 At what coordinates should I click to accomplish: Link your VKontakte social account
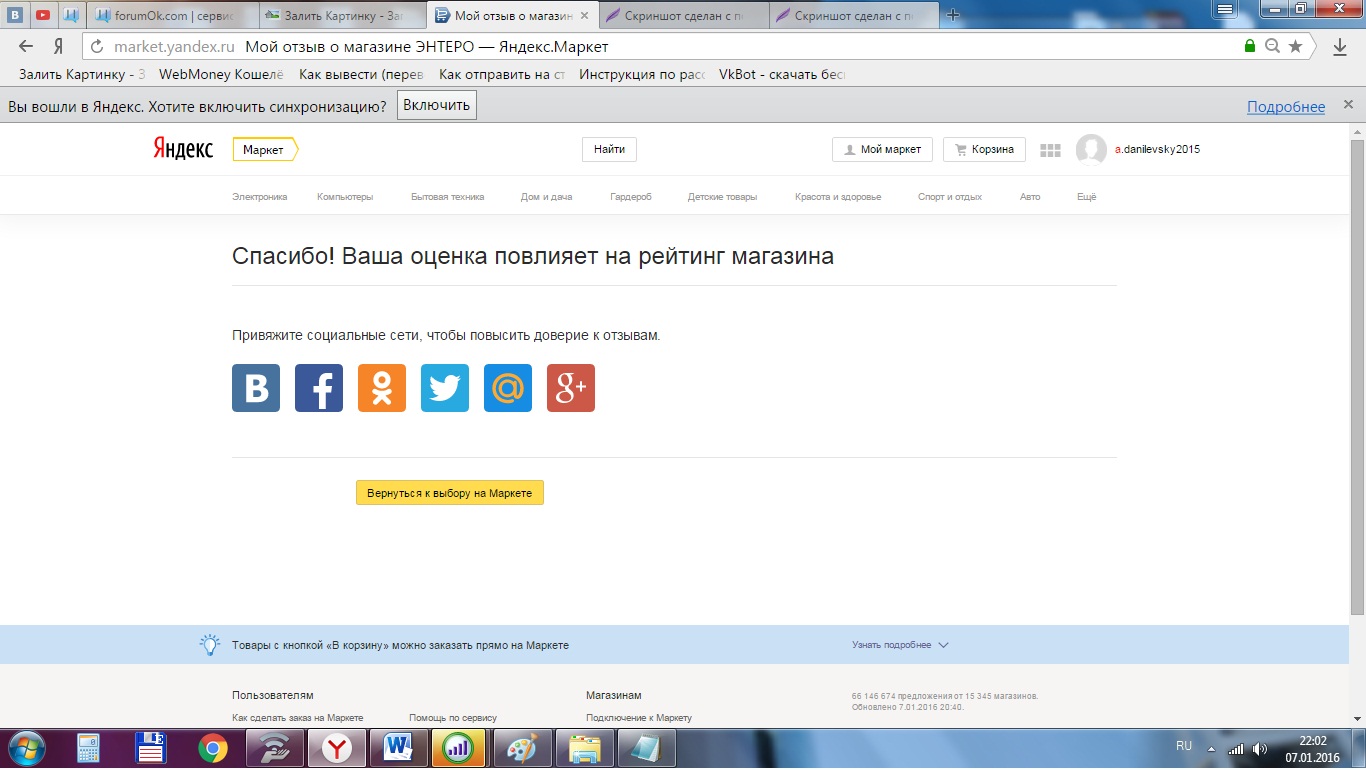pos(256,388)
